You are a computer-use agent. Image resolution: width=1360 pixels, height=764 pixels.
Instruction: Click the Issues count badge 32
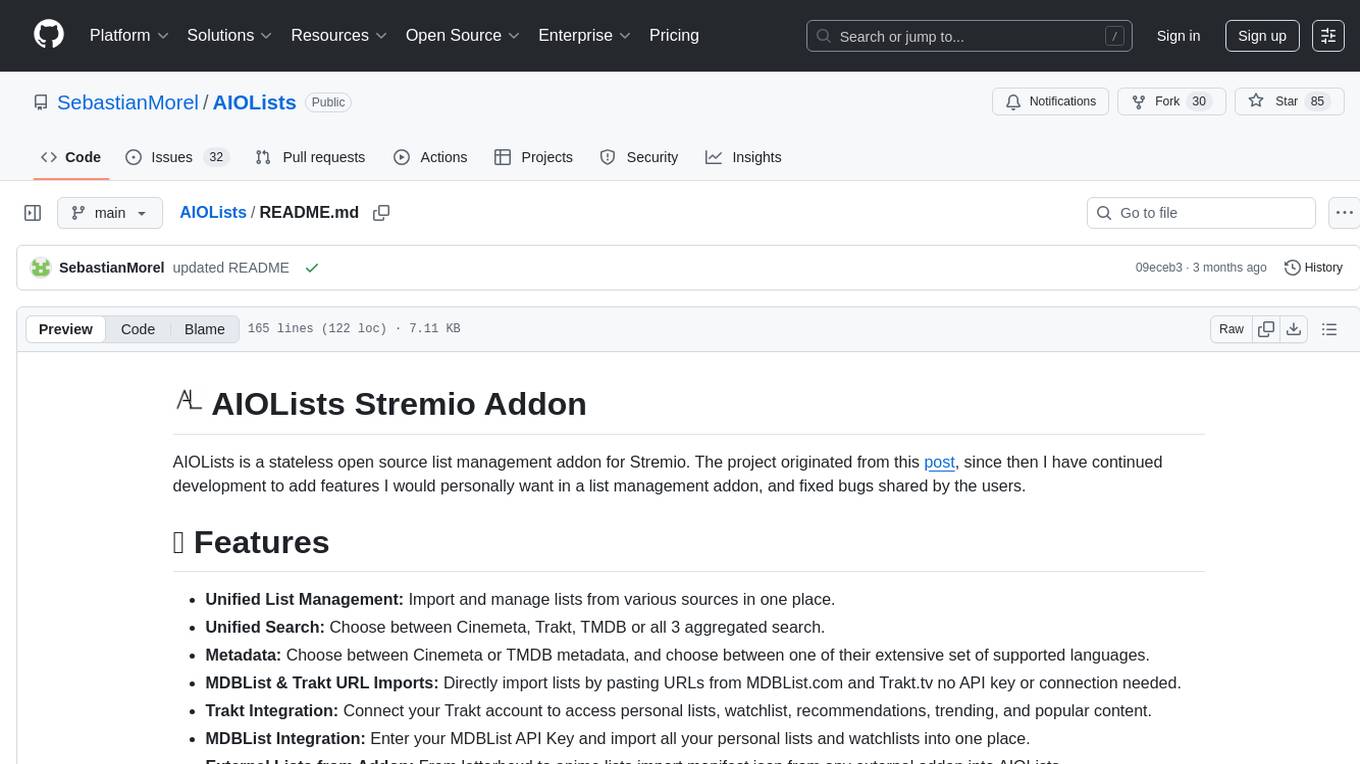[x=216, y=157]
